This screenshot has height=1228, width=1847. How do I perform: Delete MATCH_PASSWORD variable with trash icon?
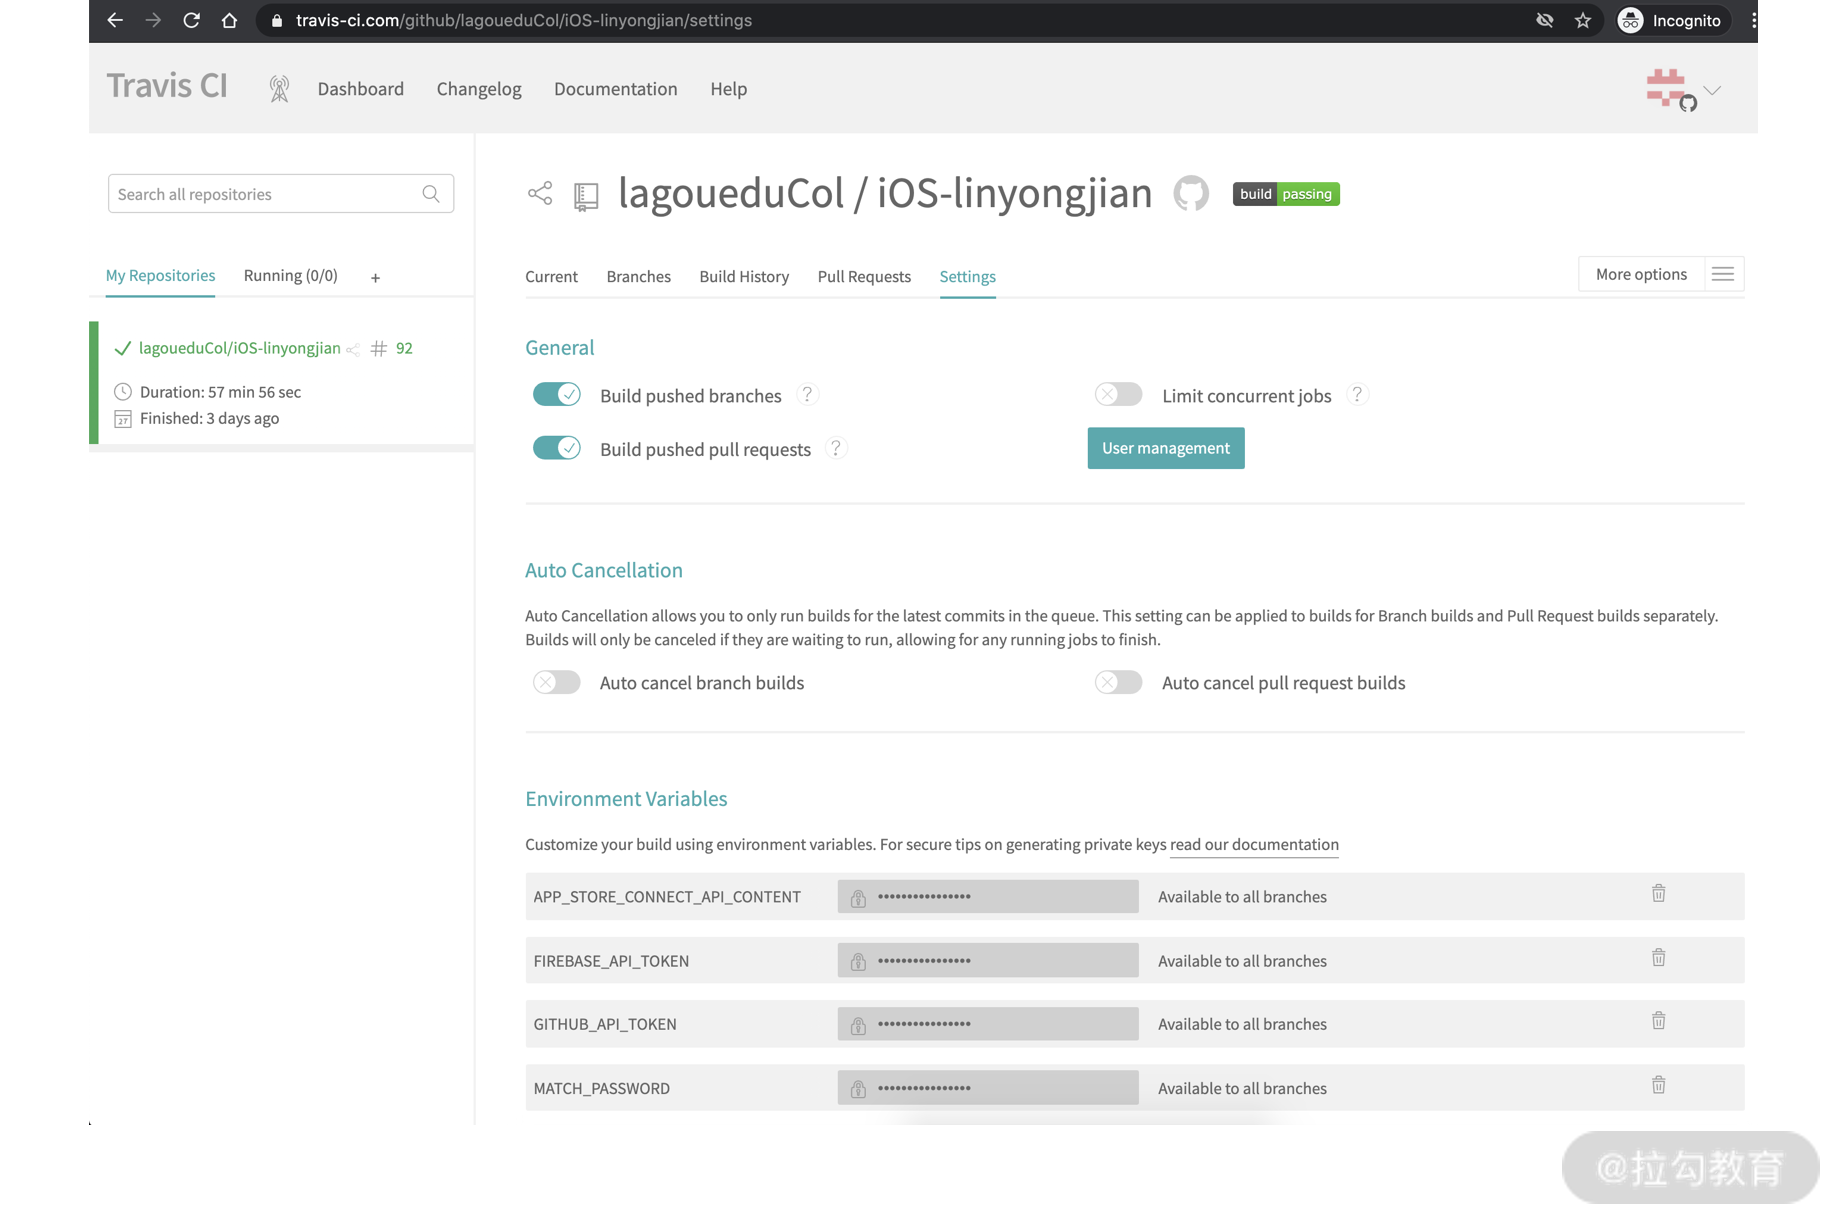click(x=1658, y=1085)
